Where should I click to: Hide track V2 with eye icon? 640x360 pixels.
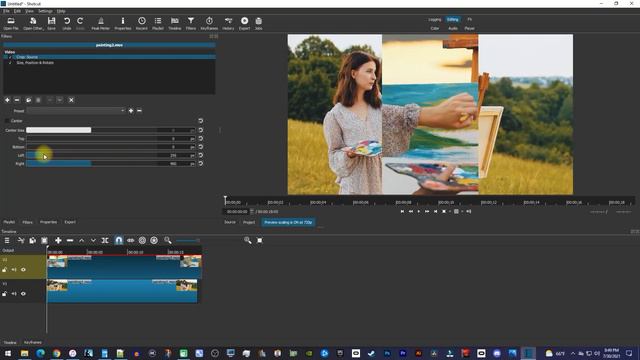point(23,270)
